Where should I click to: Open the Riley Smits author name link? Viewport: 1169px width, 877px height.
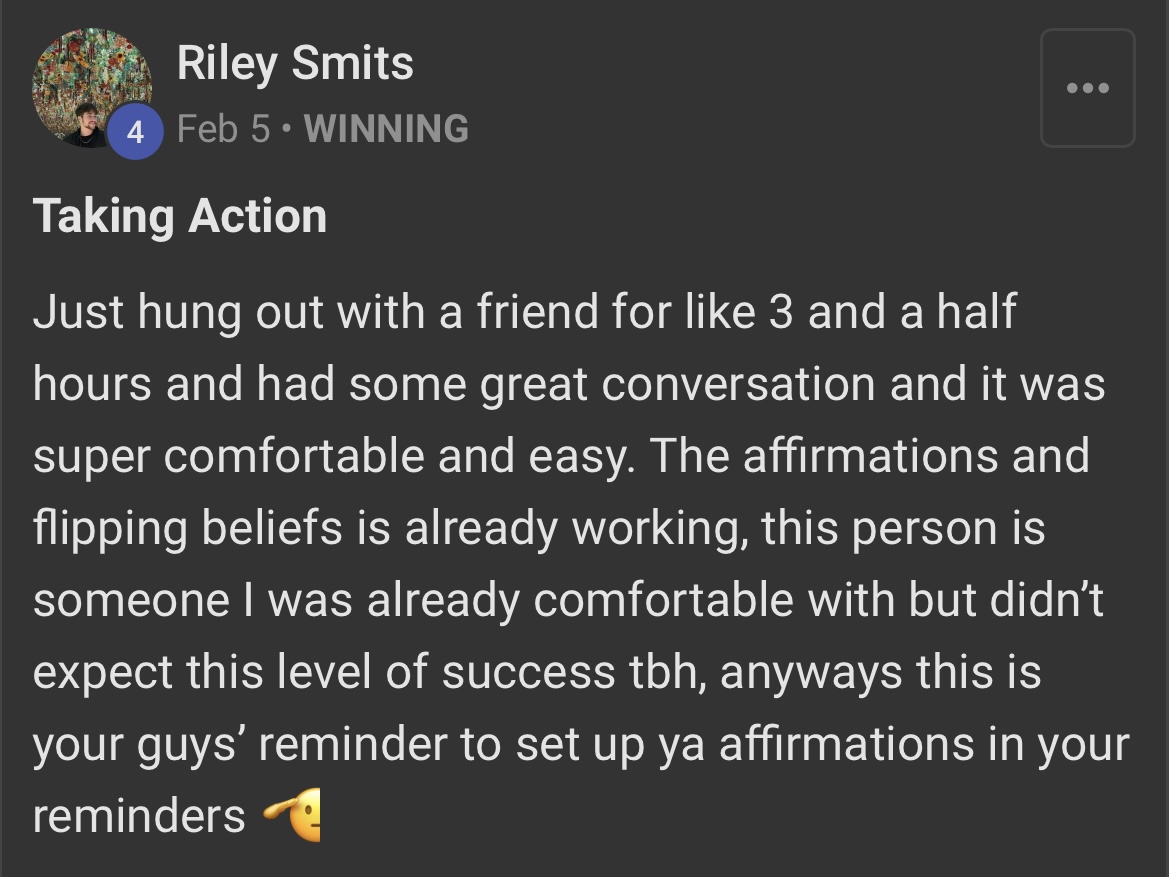[x=294, y=63]
